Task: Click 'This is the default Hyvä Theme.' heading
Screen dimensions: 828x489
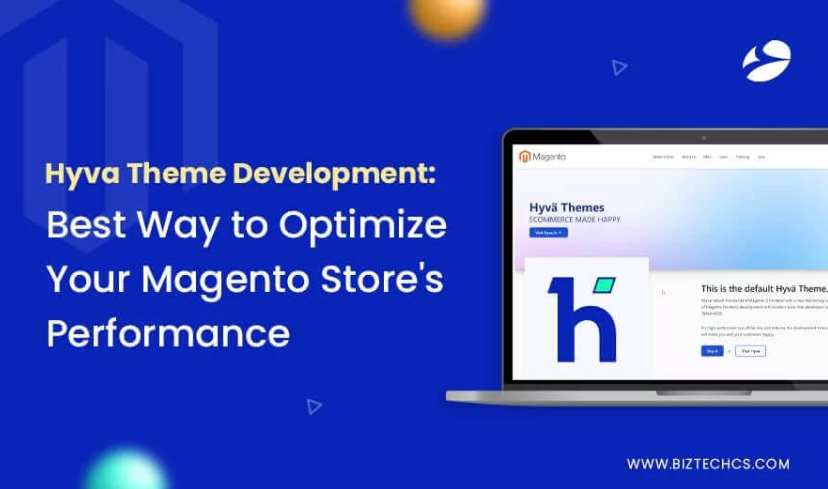Action: tap(764, 289)
